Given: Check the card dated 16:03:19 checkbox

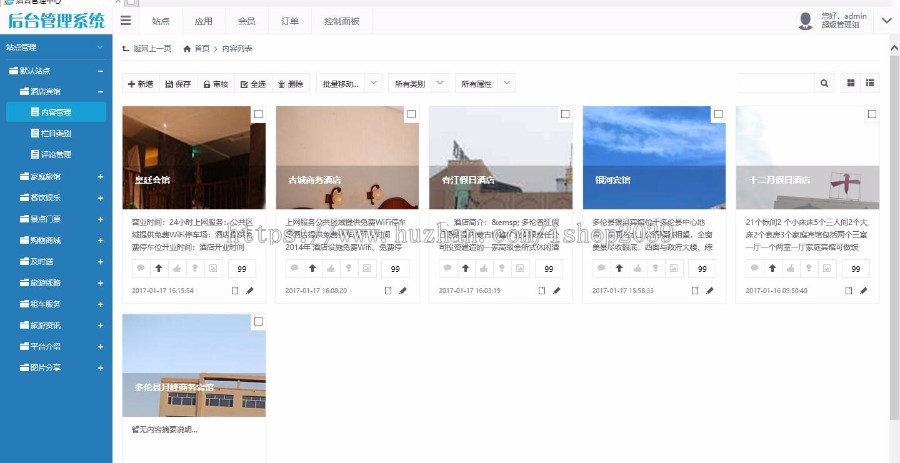Looking at the screenshot, I should tap(565, 114).
